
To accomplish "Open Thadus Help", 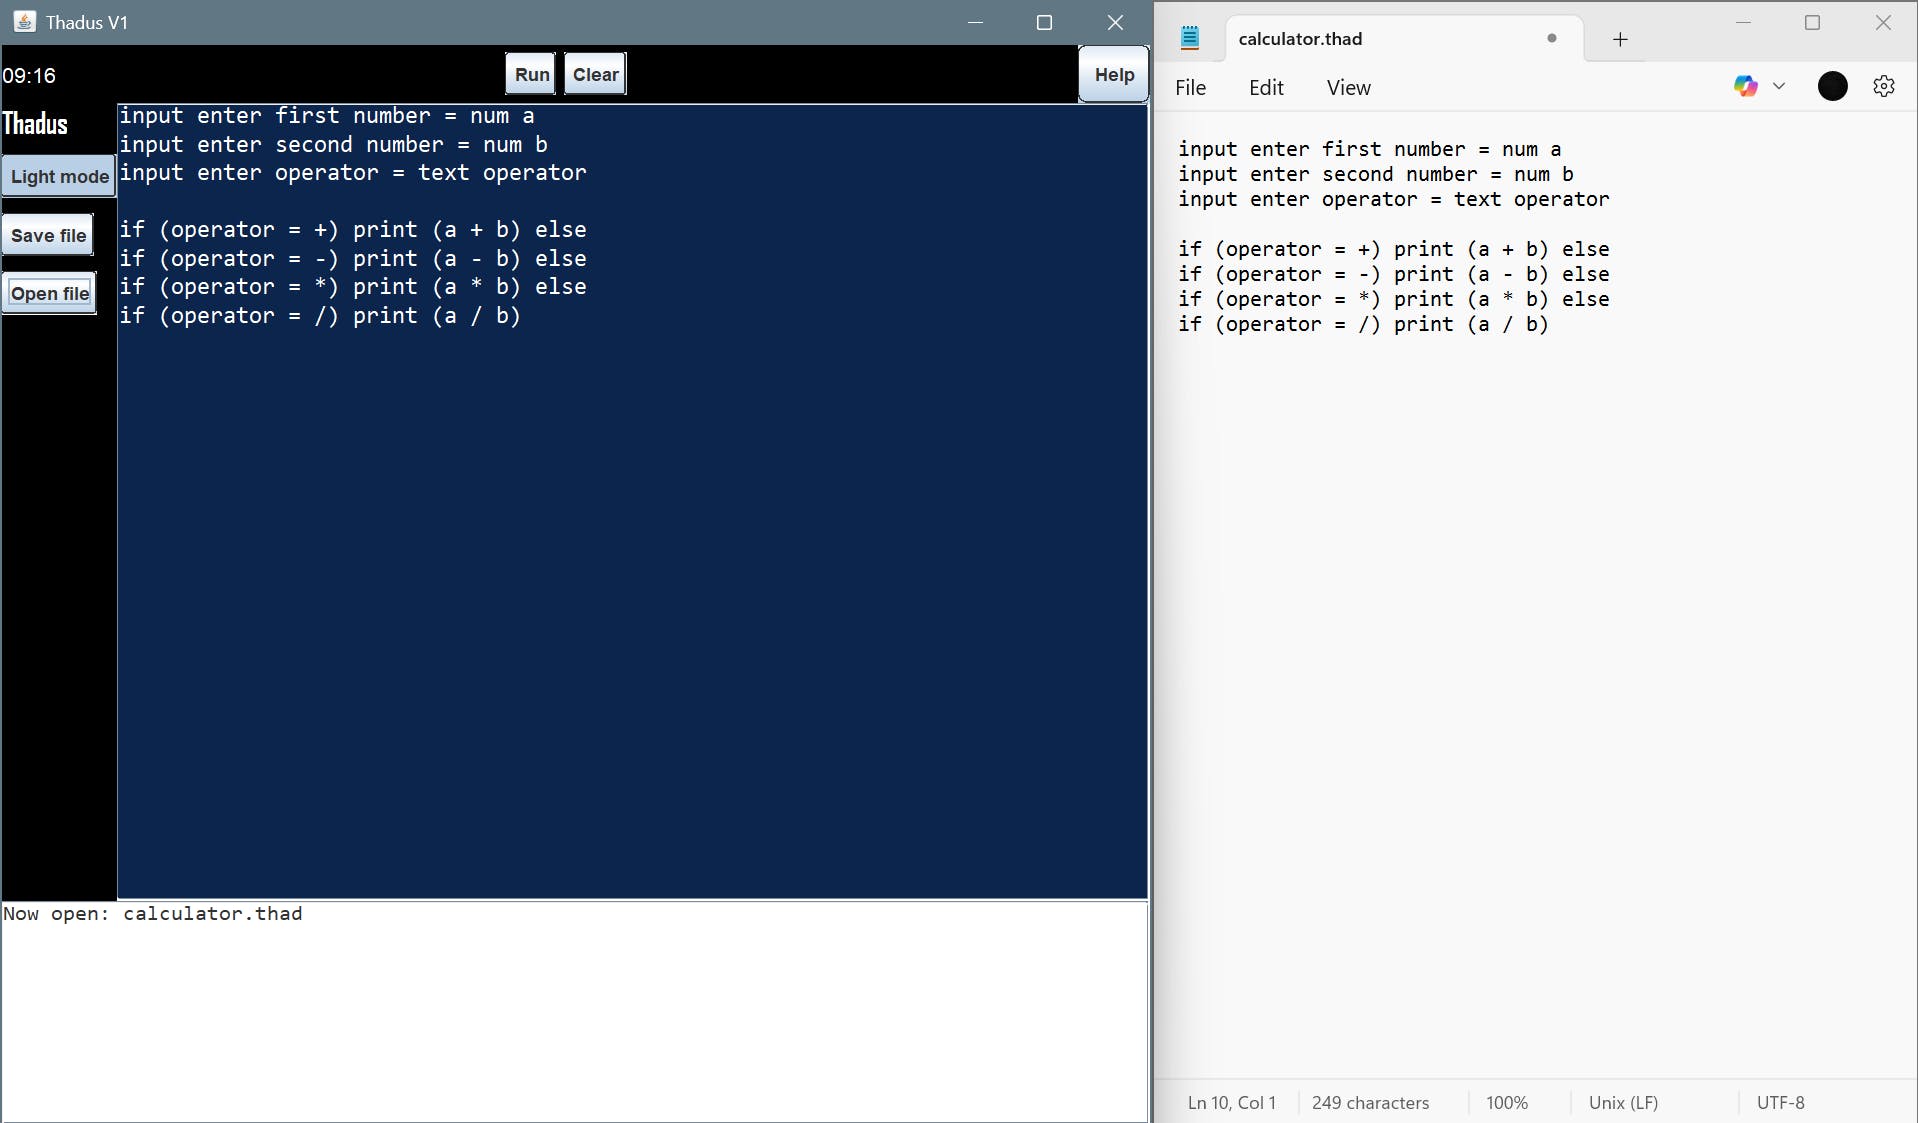I will coord(1114,74).
